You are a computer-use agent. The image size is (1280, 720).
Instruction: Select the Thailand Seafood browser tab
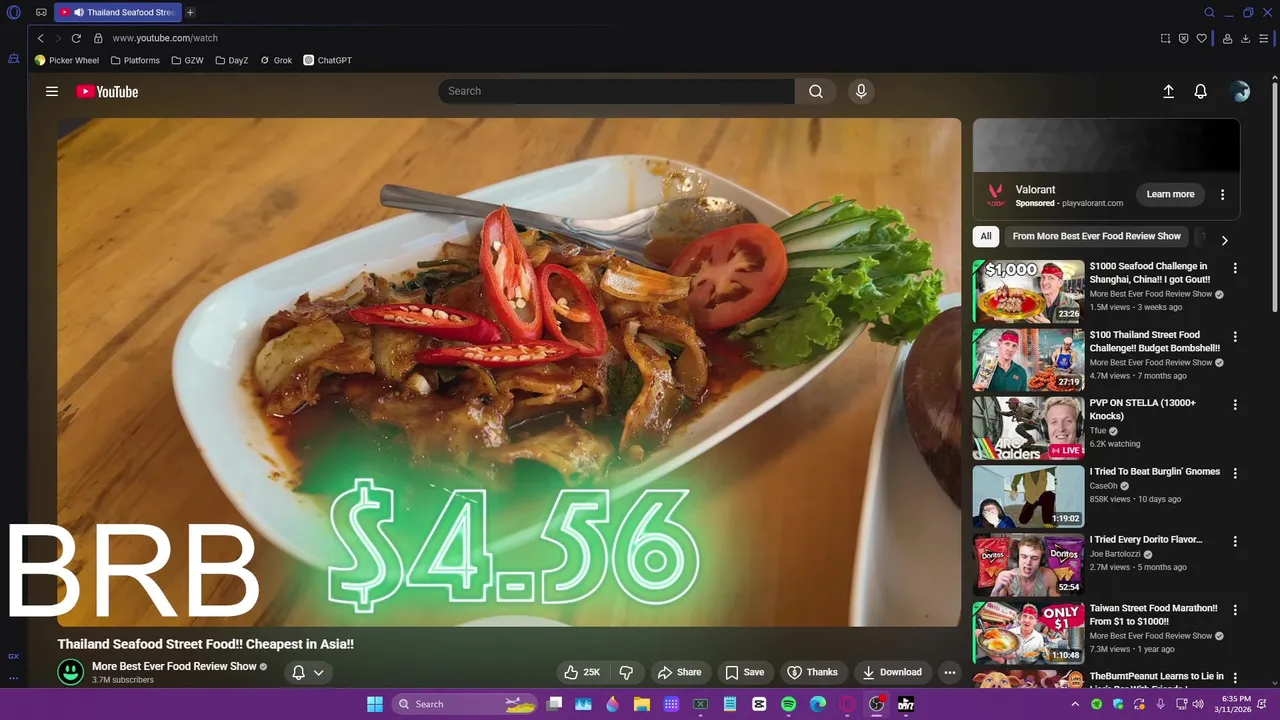point(118,13)
